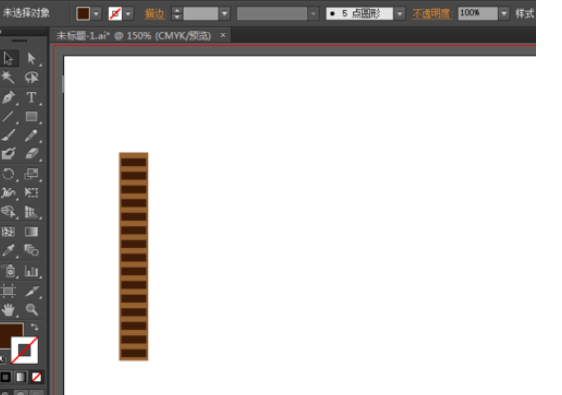Screen dimensions: 562x395
Task: Select the Artboard tool
Action: 8,291
